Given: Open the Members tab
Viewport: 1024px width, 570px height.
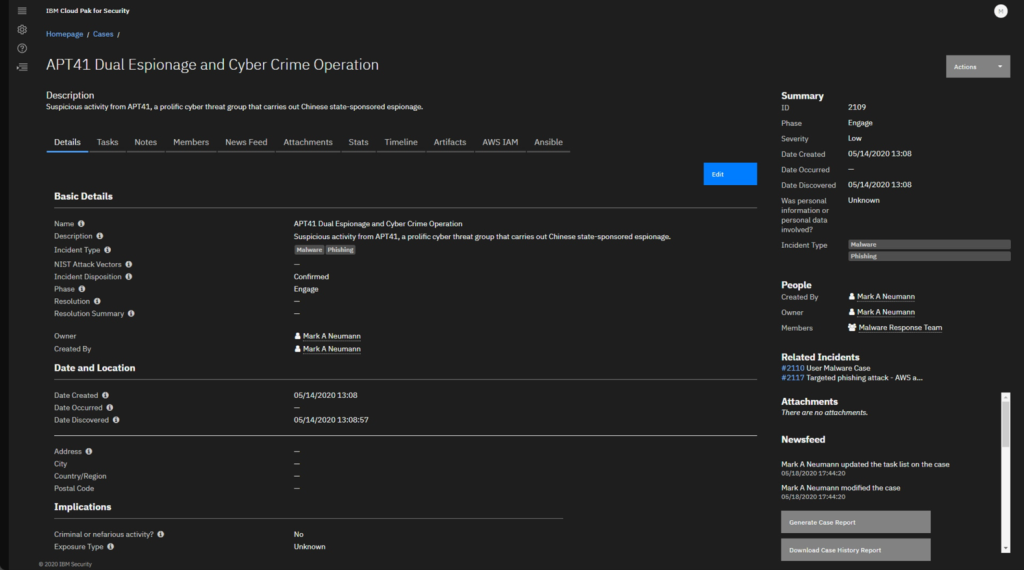Looking at the screenshot, I should (x=191, y=142).
